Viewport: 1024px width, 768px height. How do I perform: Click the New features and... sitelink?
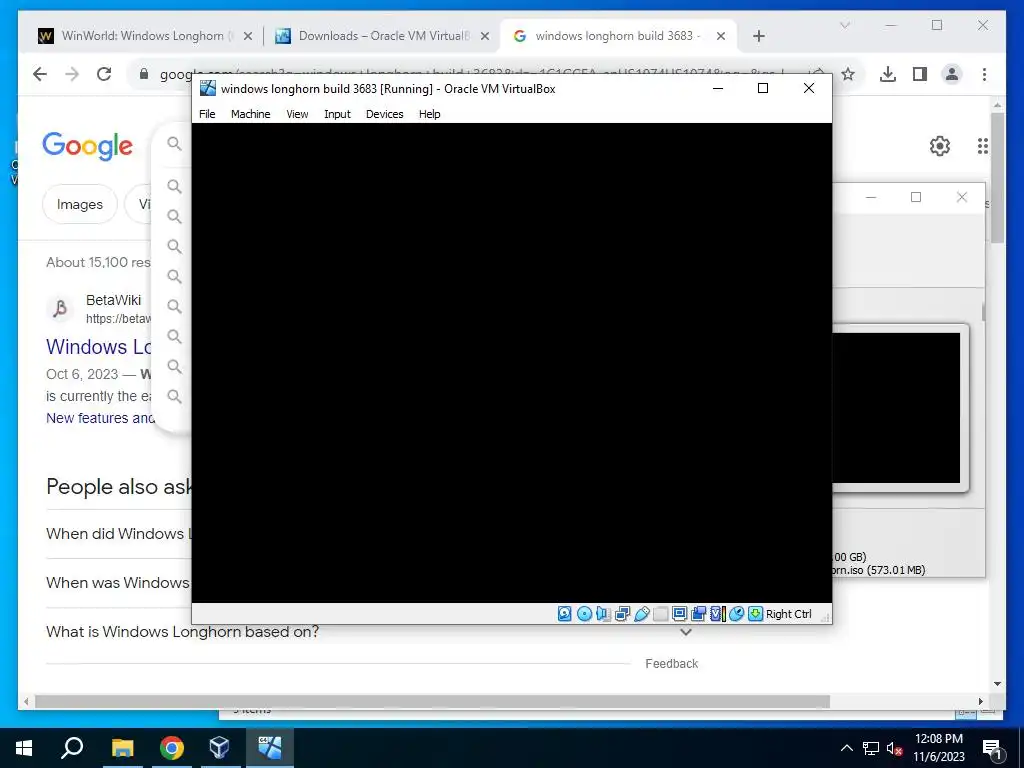pyautogui.click(x=100, y=418)
